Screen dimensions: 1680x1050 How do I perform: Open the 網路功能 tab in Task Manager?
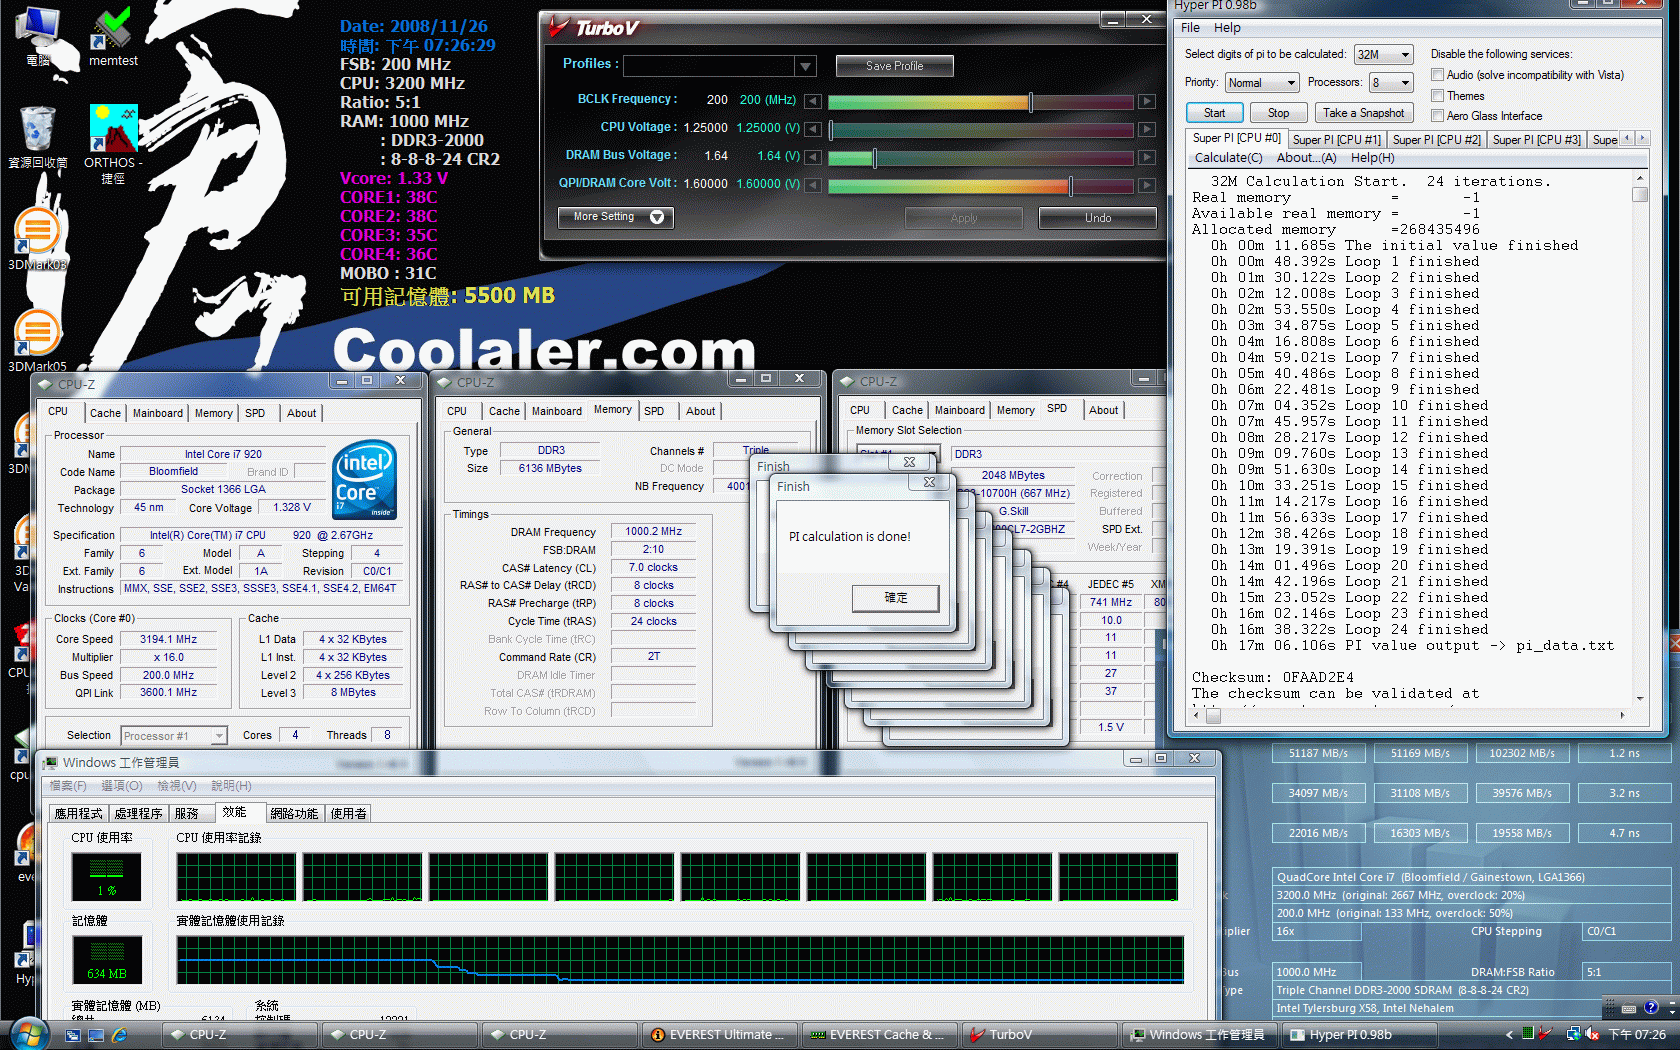(294, 813)
